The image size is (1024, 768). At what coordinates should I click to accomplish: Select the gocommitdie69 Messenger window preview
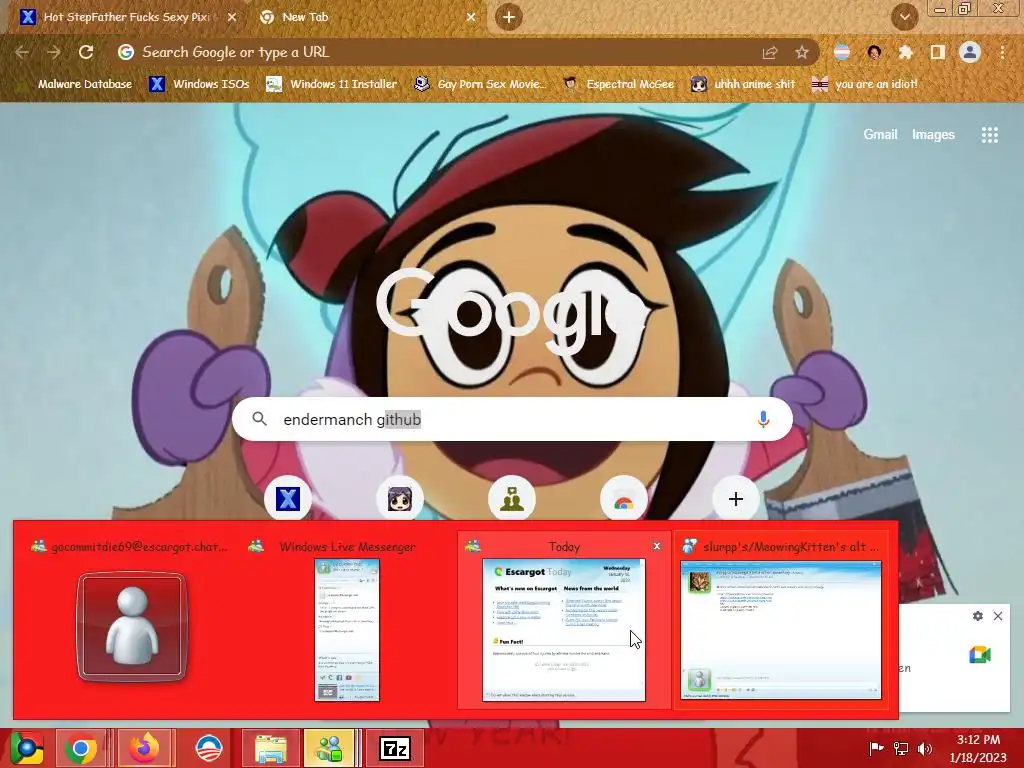130,618
